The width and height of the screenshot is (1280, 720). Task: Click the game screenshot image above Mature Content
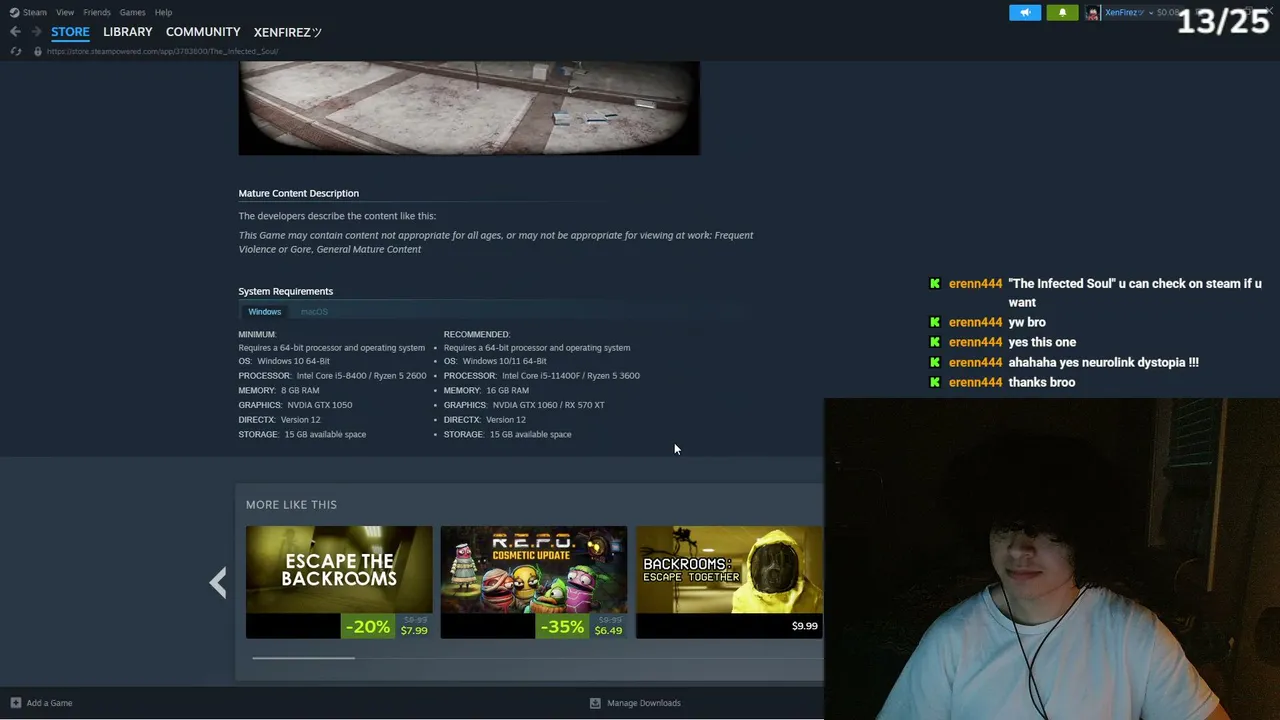click(x=469, y=108)
